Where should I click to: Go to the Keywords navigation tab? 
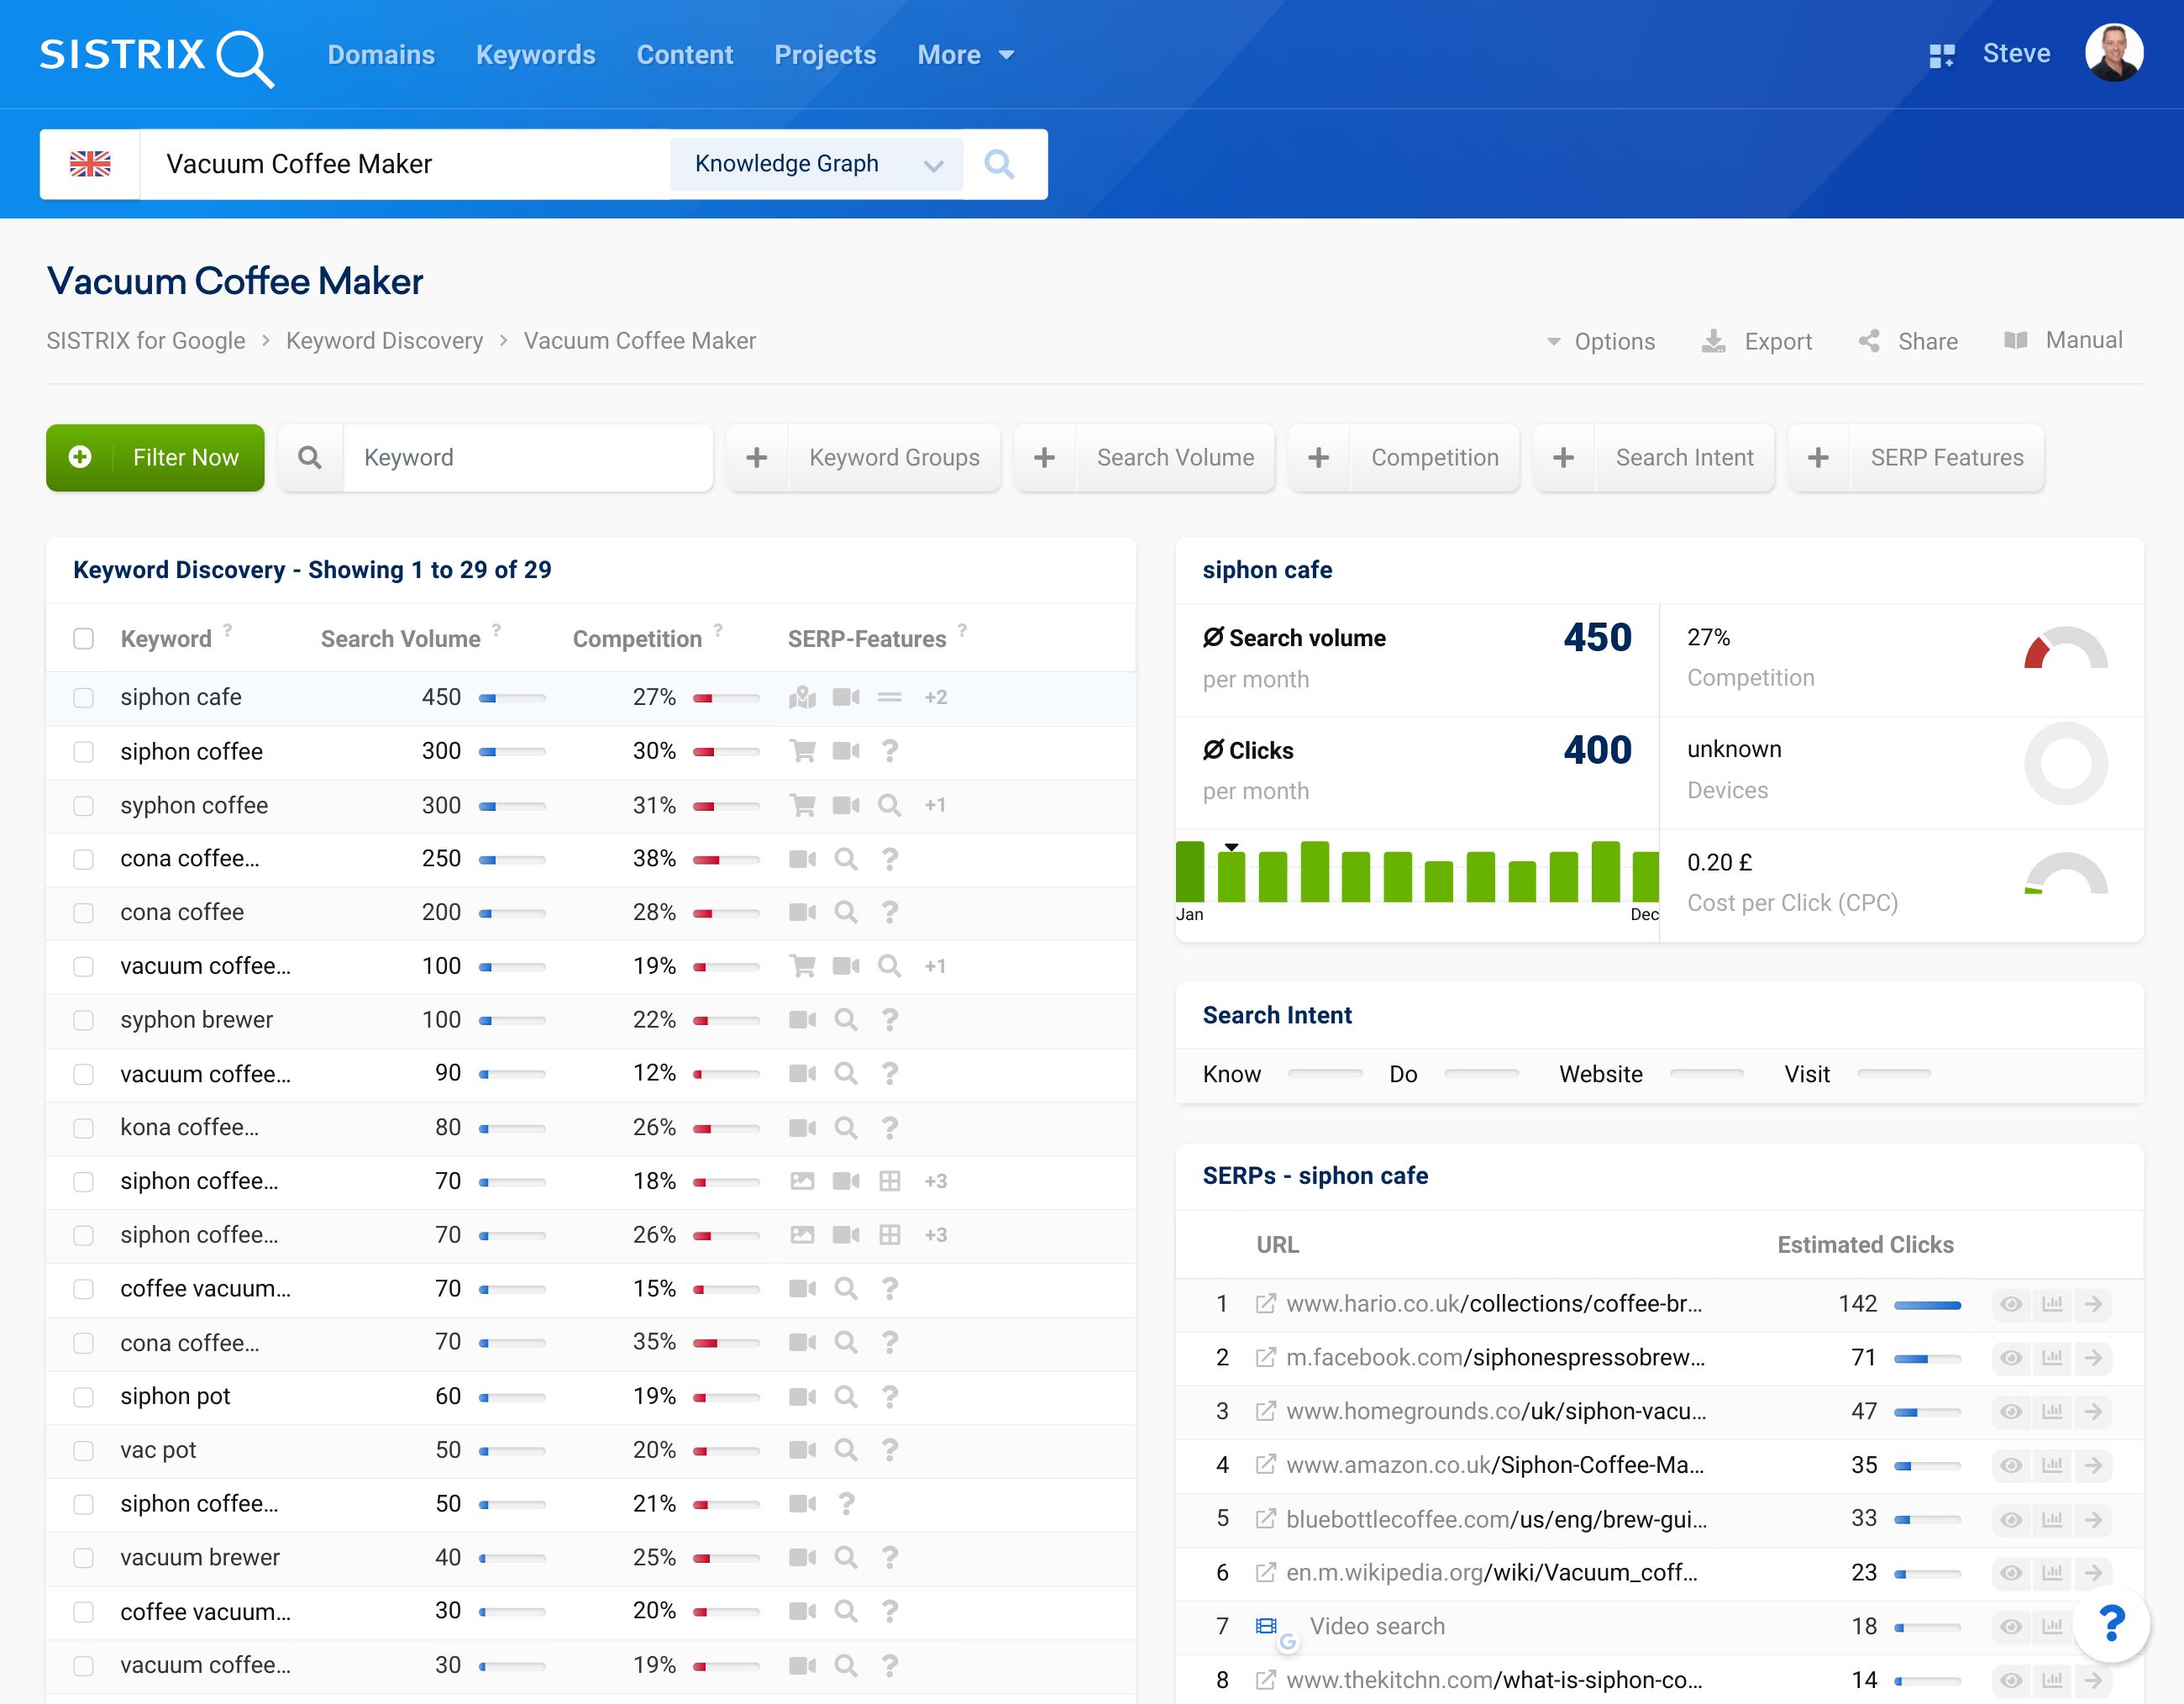point(535,55)
